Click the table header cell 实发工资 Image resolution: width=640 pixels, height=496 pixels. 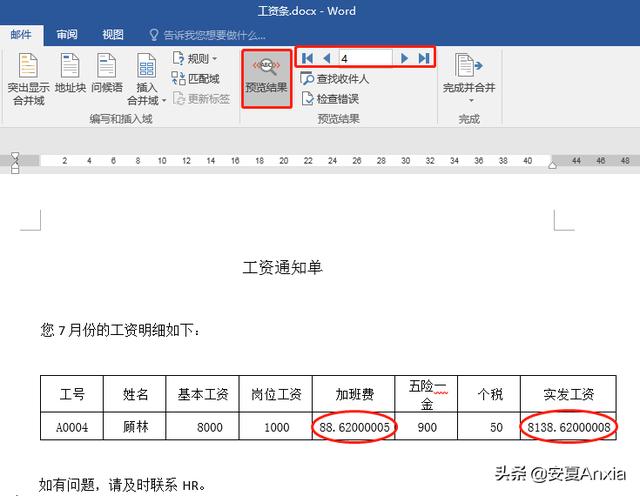point(568,394)
